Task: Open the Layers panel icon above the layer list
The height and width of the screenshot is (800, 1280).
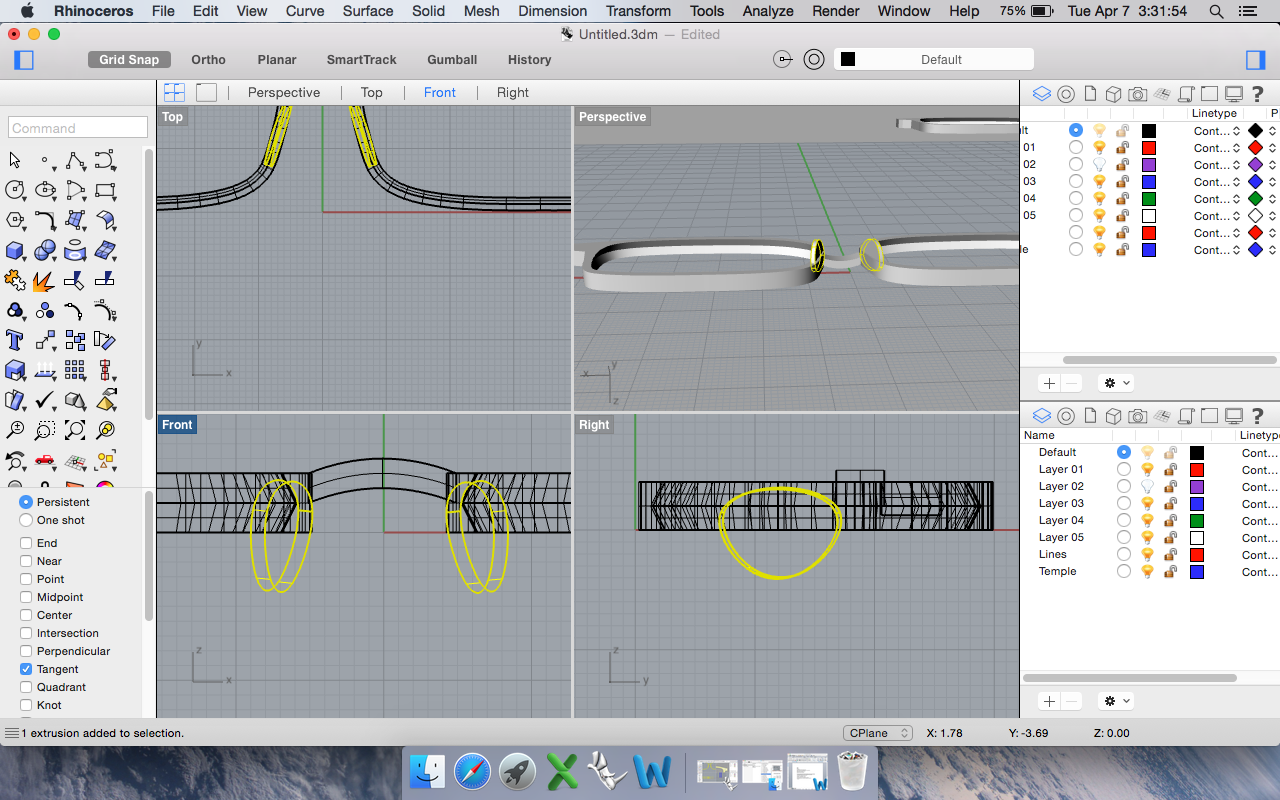Action: pos(1041,416)
